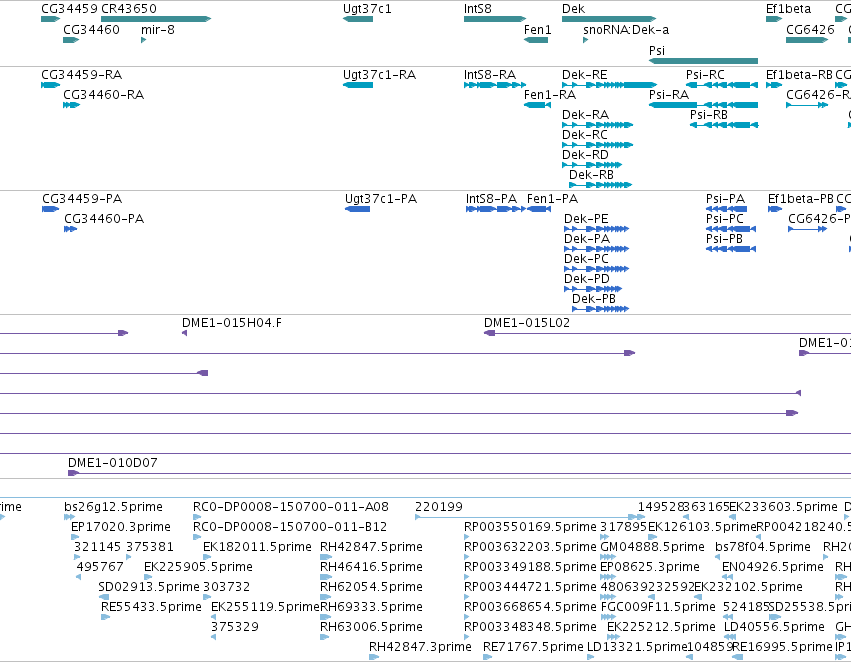Image resolution: width=851 pixels, height=662 pixels.
Task: Select the CG34459 gene feature
Action: coord(50,19)
